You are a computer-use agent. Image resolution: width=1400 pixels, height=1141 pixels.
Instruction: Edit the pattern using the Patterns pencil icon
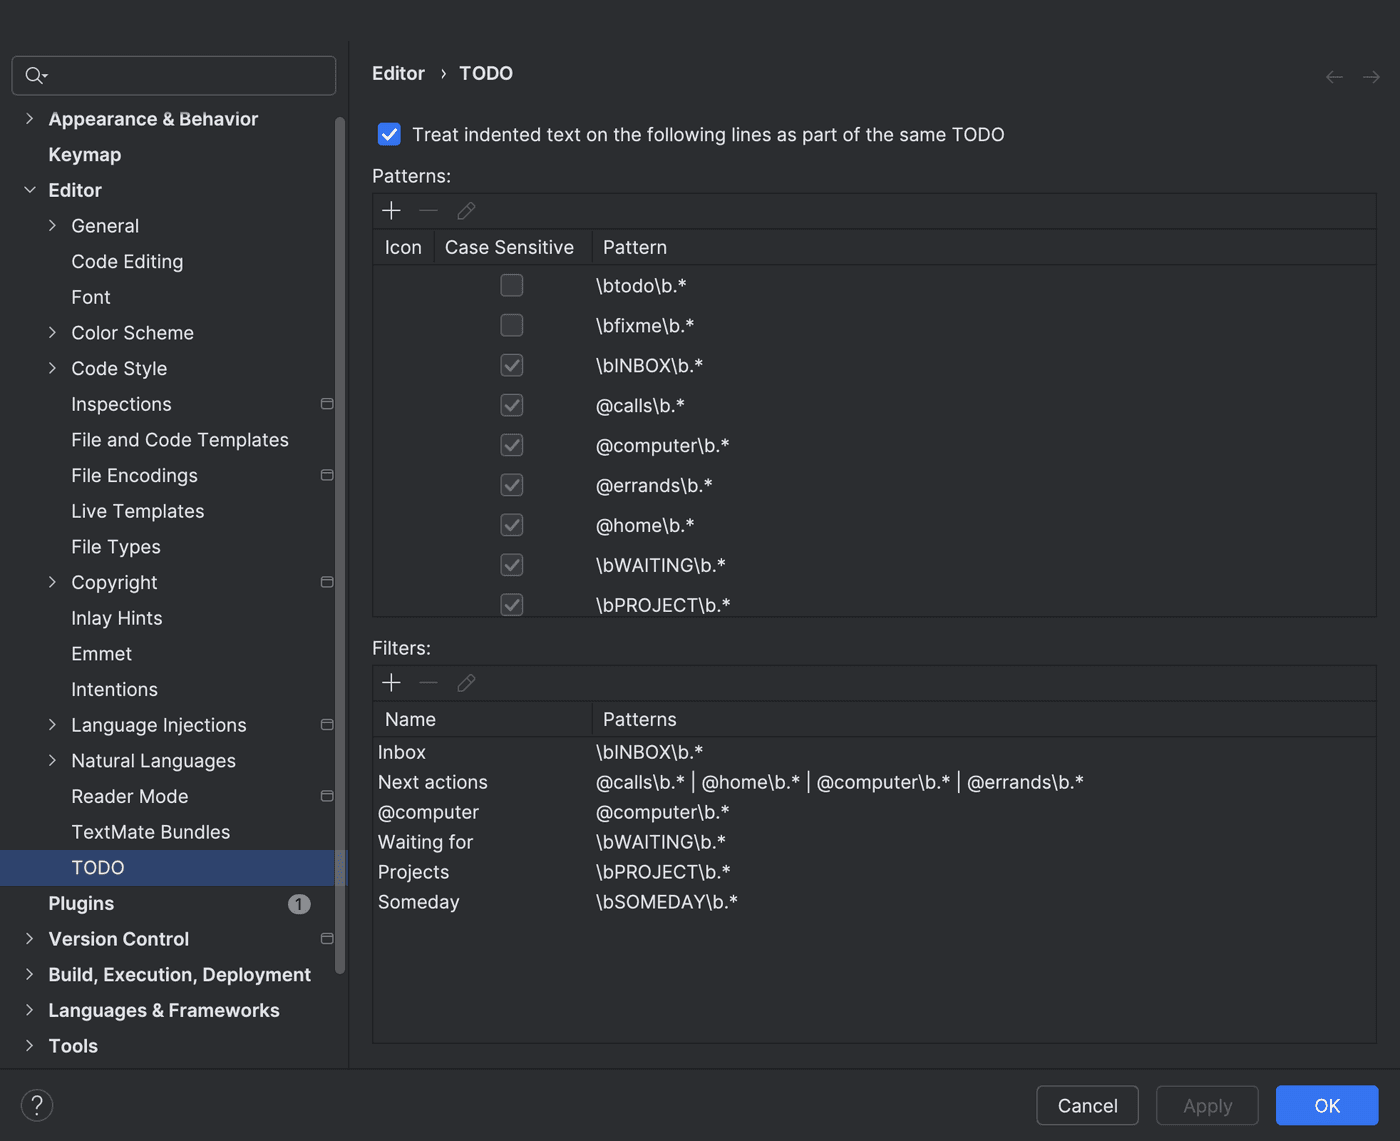point(466,210)
